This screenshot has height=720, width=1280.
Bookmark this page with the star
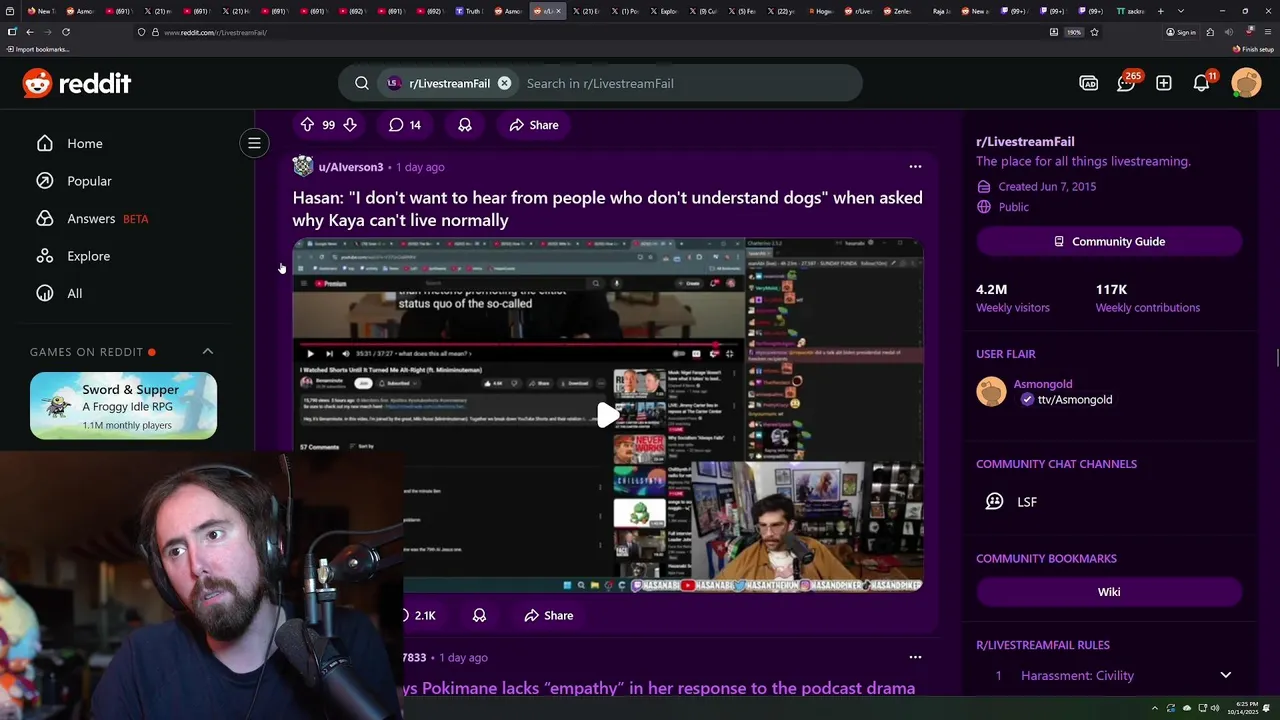[1094, 32]
